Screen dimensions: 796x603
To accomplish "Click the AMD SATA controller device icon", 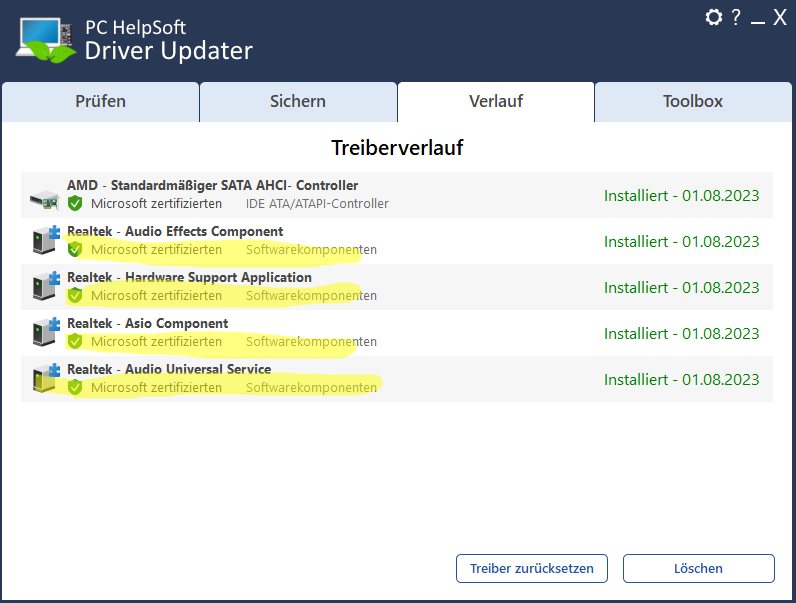I will 44,200.
